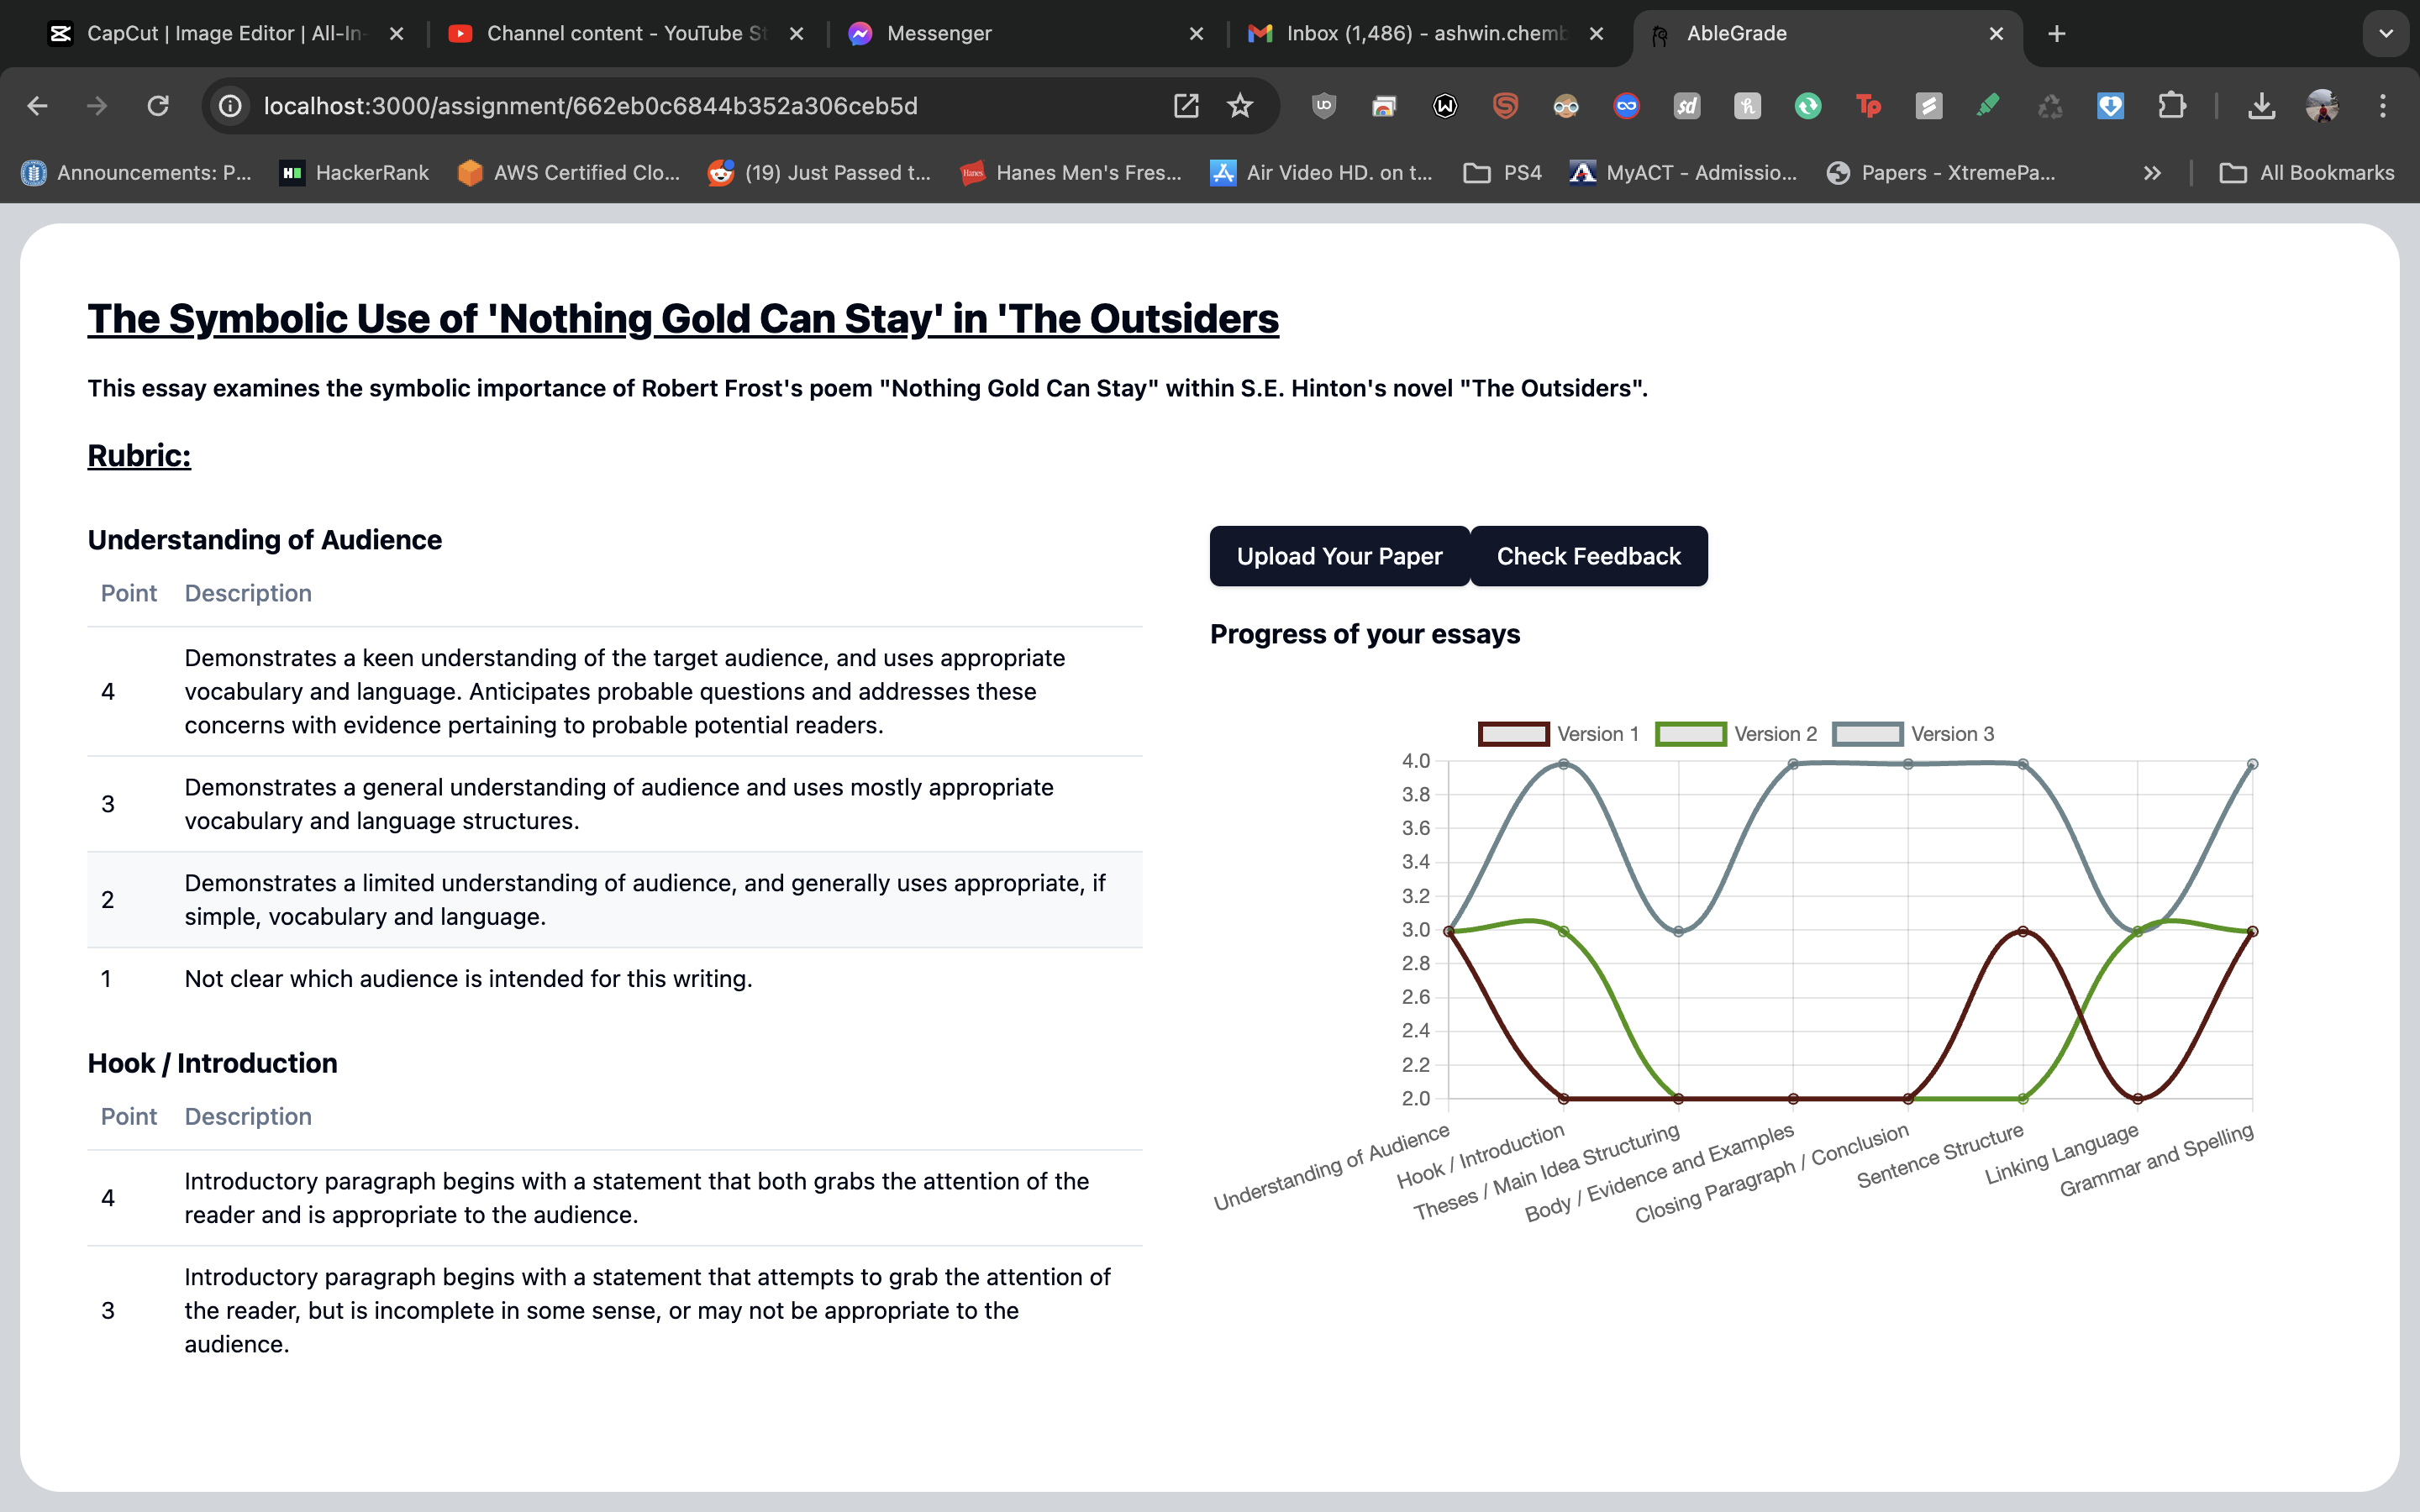Expand the hidden bookmarks chevron
Image resolution: width=2420 pixels, height=1512 pixels.
(2152, 173)
